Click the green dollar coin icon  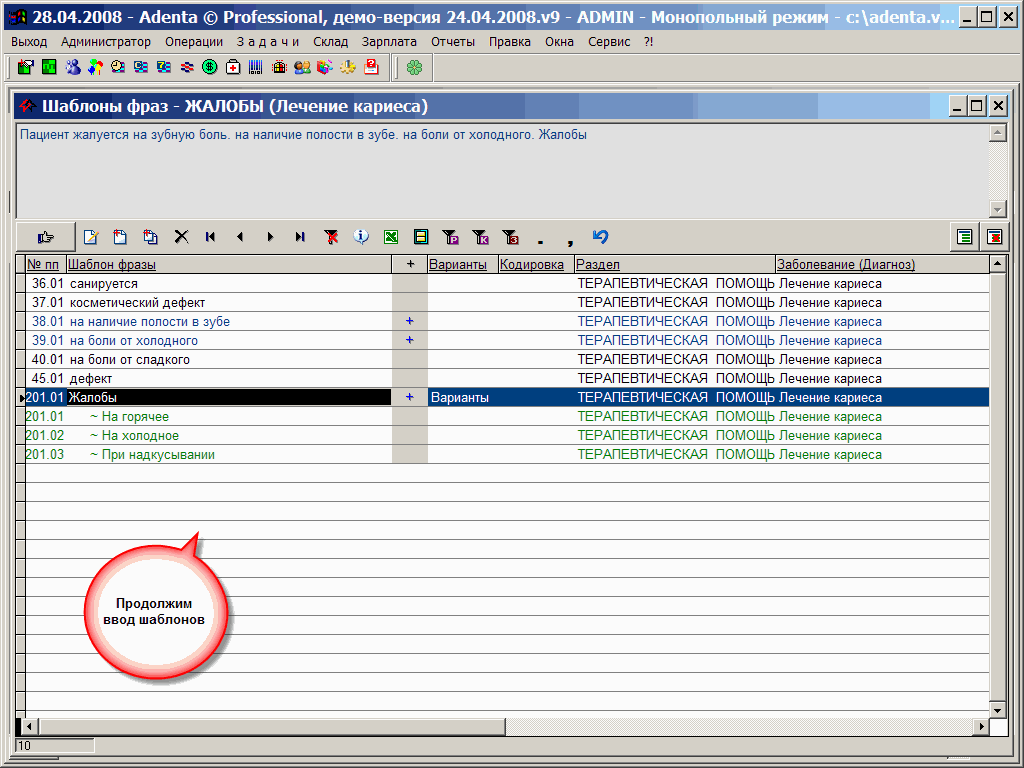tap(210, 67)
